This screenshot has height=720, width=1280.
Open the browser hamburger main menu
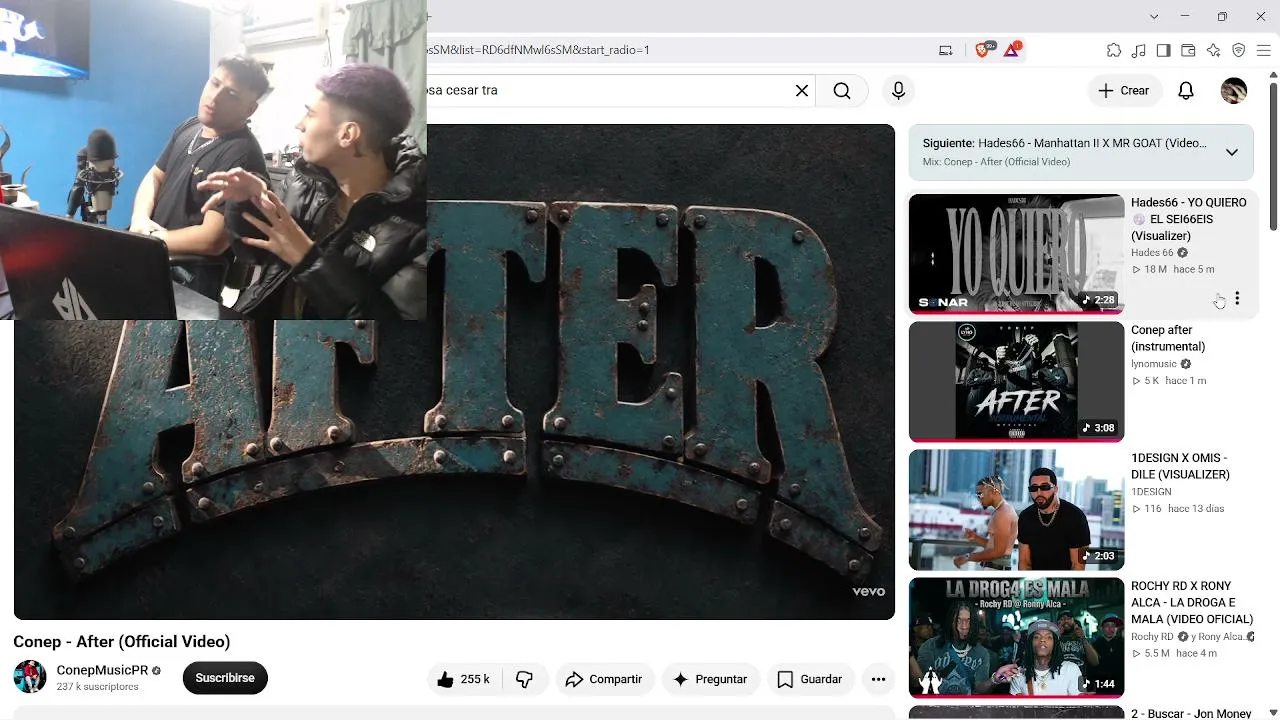[1263, 50]
